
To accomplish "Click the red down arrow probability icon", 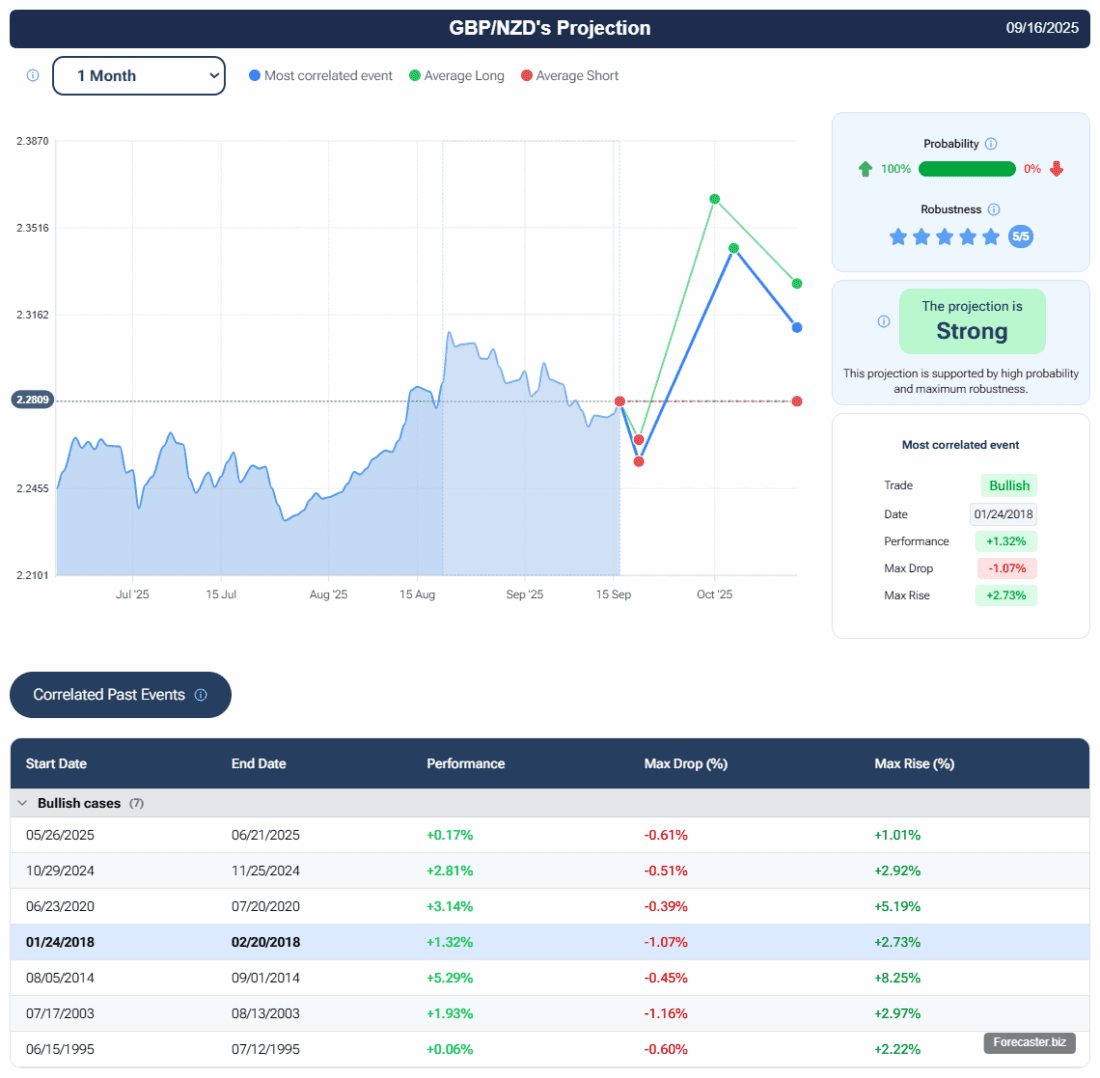I will coord(1056,169).
